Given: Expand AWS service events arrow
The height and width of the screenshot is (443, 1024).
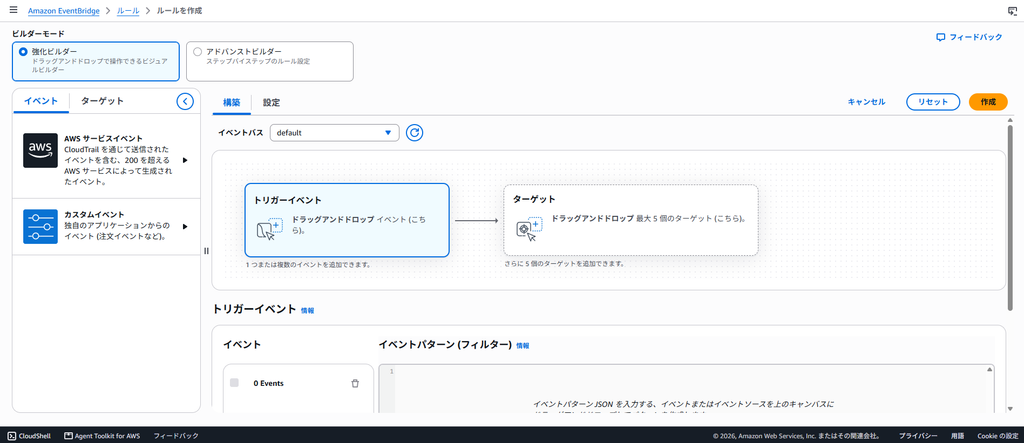Looking at the screenshot, I should tap(185, 160).
